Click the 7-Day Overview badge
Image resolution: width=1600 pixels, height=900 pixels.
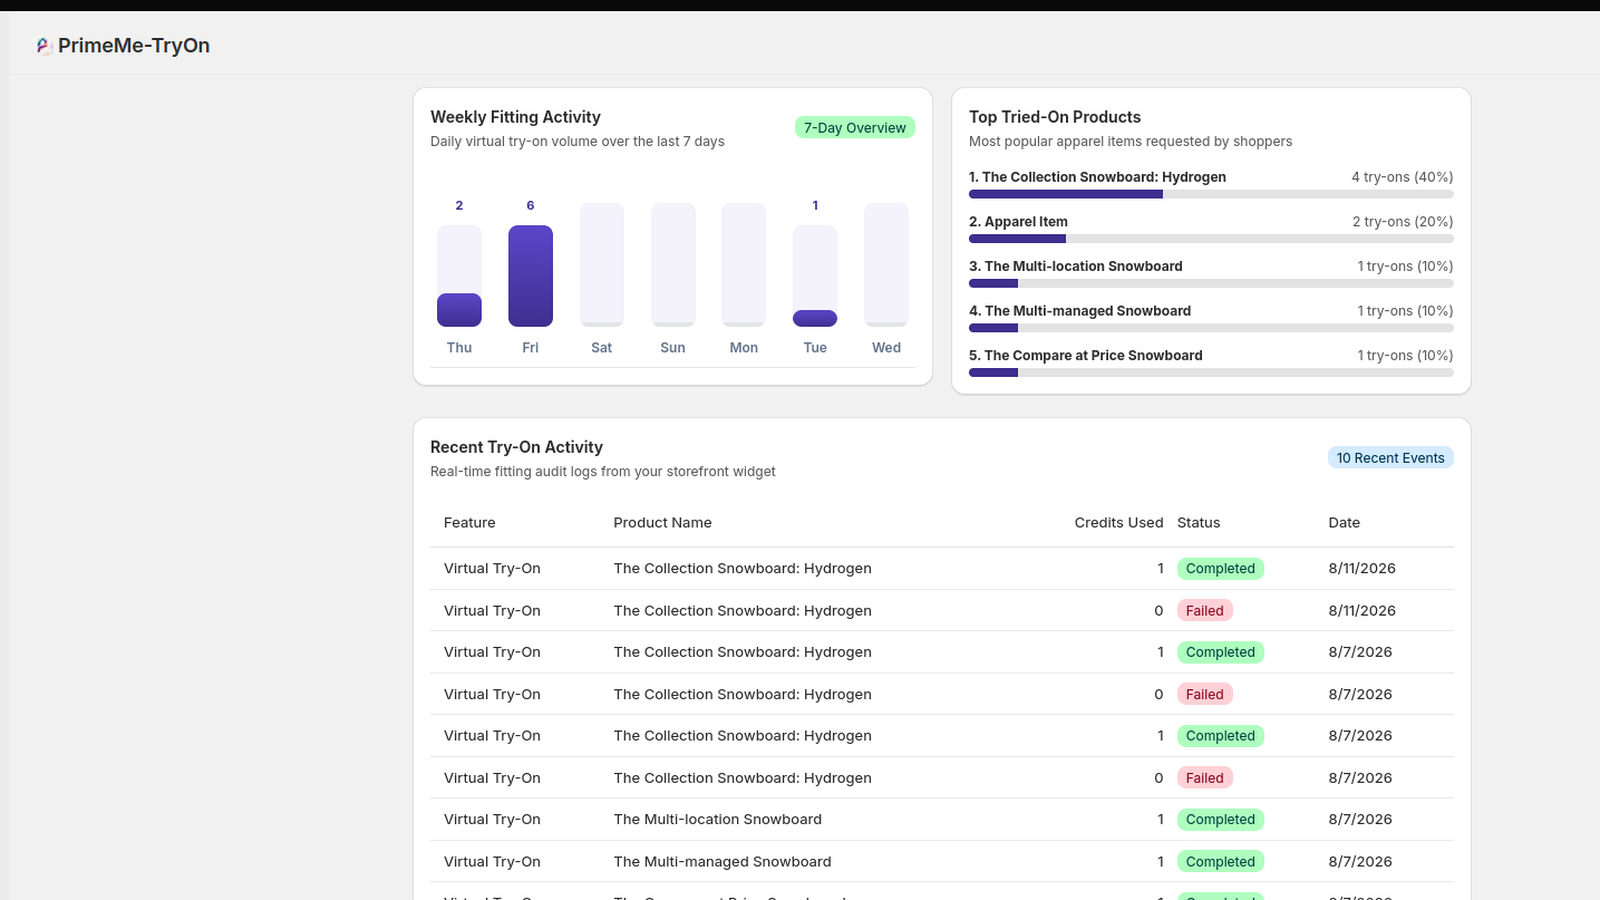[x=855, y=128]
